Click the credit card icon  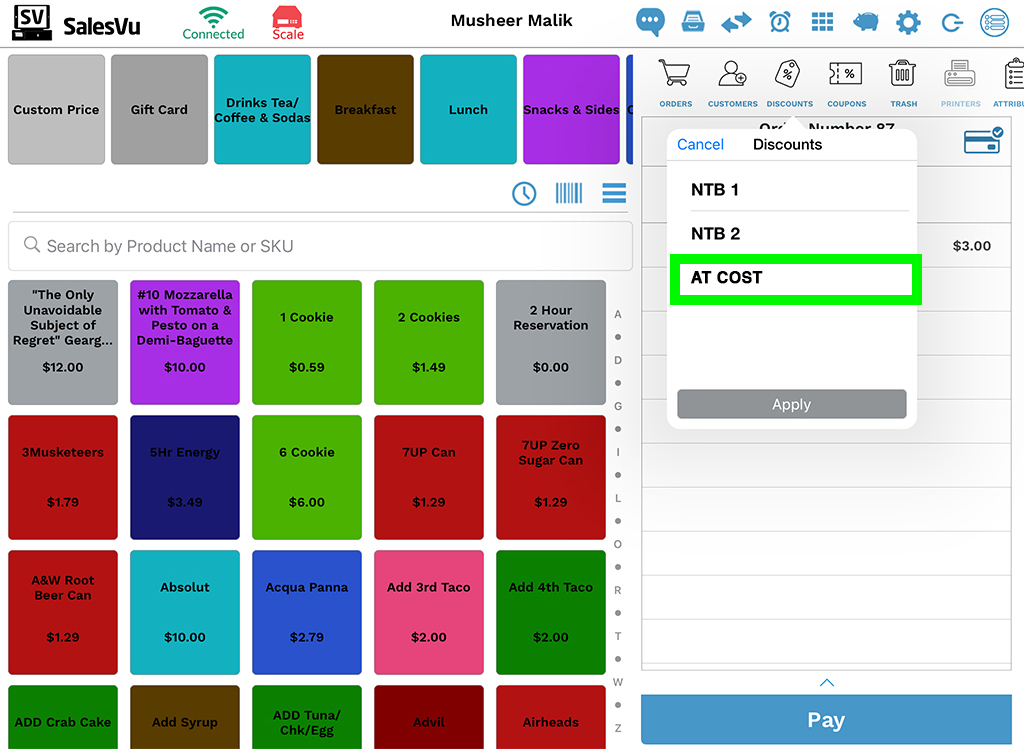(983, 140)
